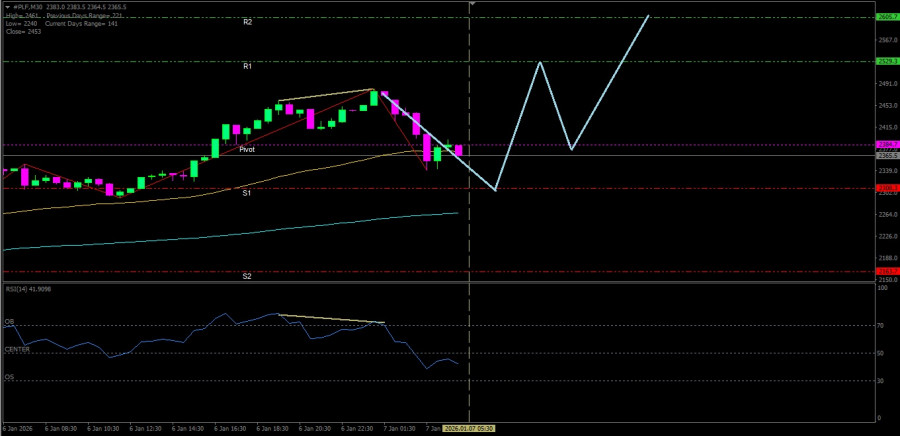Click the OB overbought level label
This screenshot has height=436, width=900.
(x=9, y=322)
